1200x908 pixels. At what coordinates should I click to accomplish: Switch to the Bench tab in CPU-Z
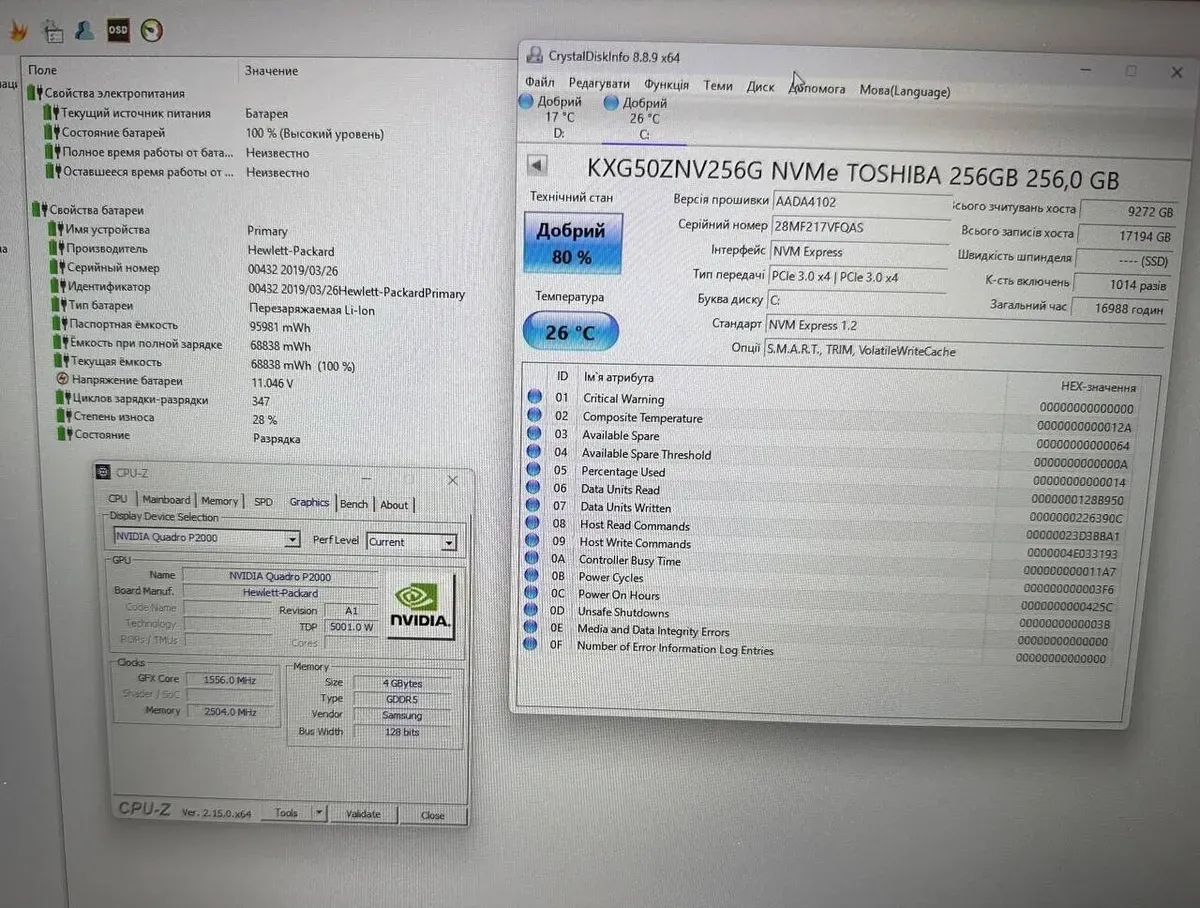354,504
